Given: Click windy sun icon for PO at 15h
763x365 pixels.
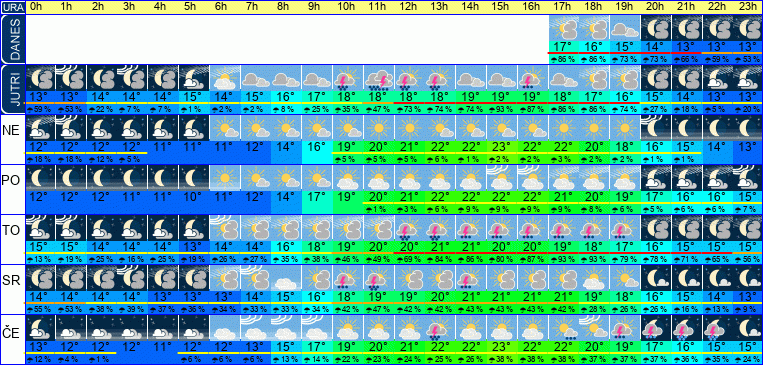Looking at the screenshot, I should (x=501, y=178).
